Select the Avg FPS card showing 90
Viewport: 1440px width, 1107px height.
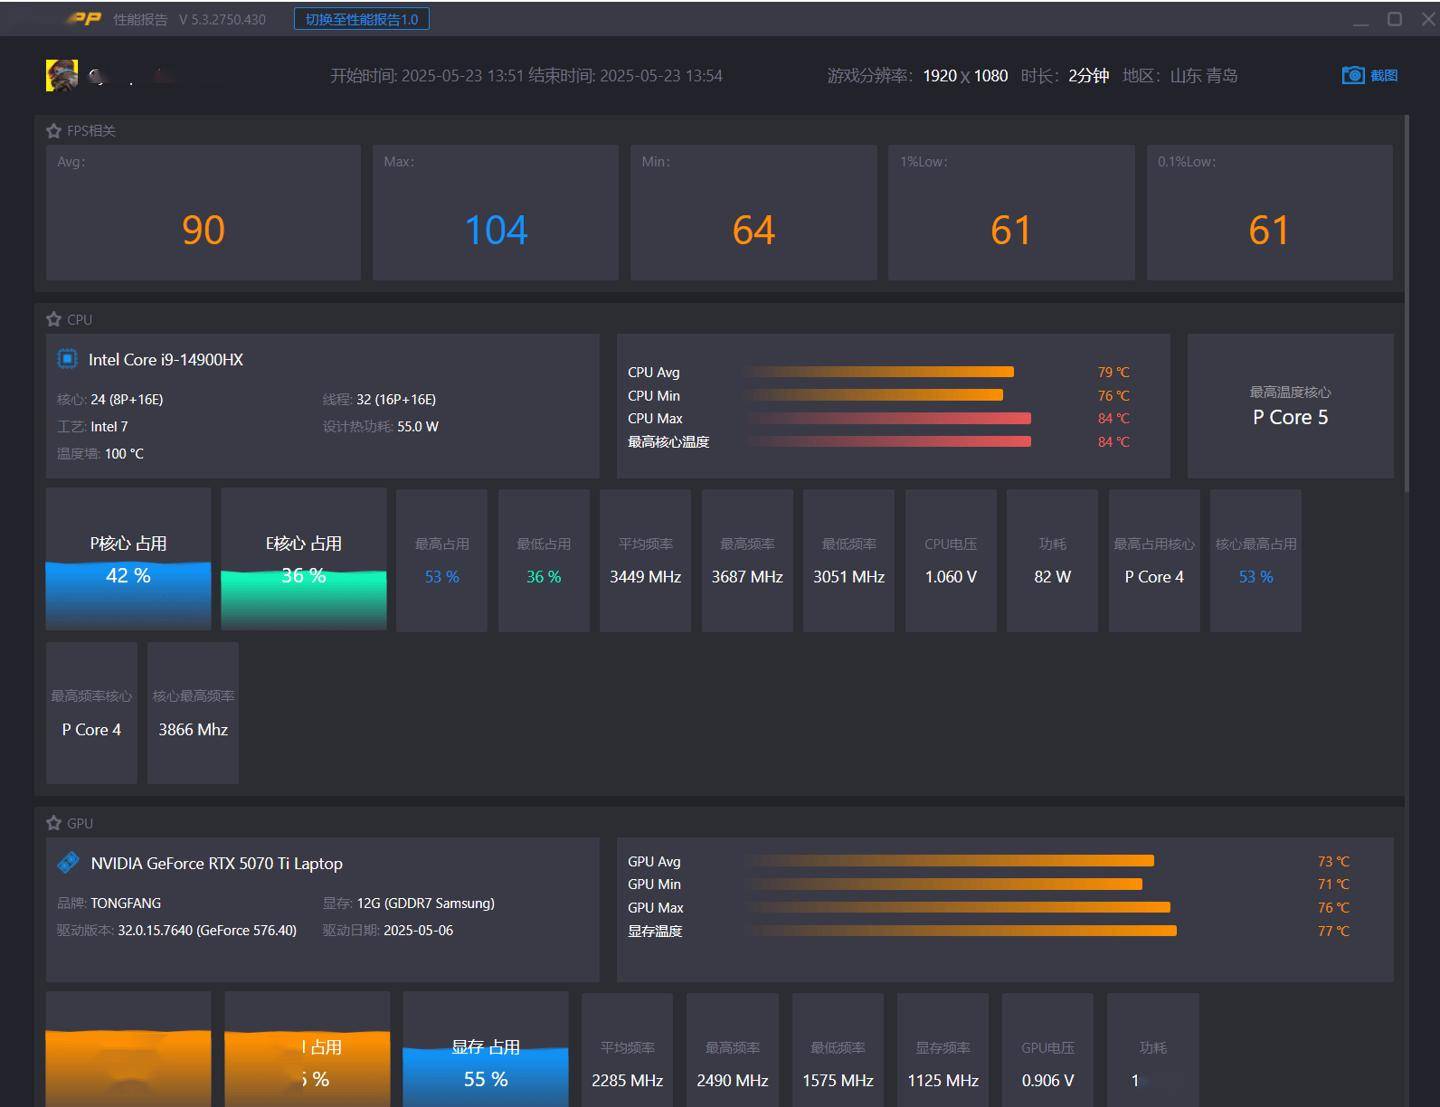(203, 213)
